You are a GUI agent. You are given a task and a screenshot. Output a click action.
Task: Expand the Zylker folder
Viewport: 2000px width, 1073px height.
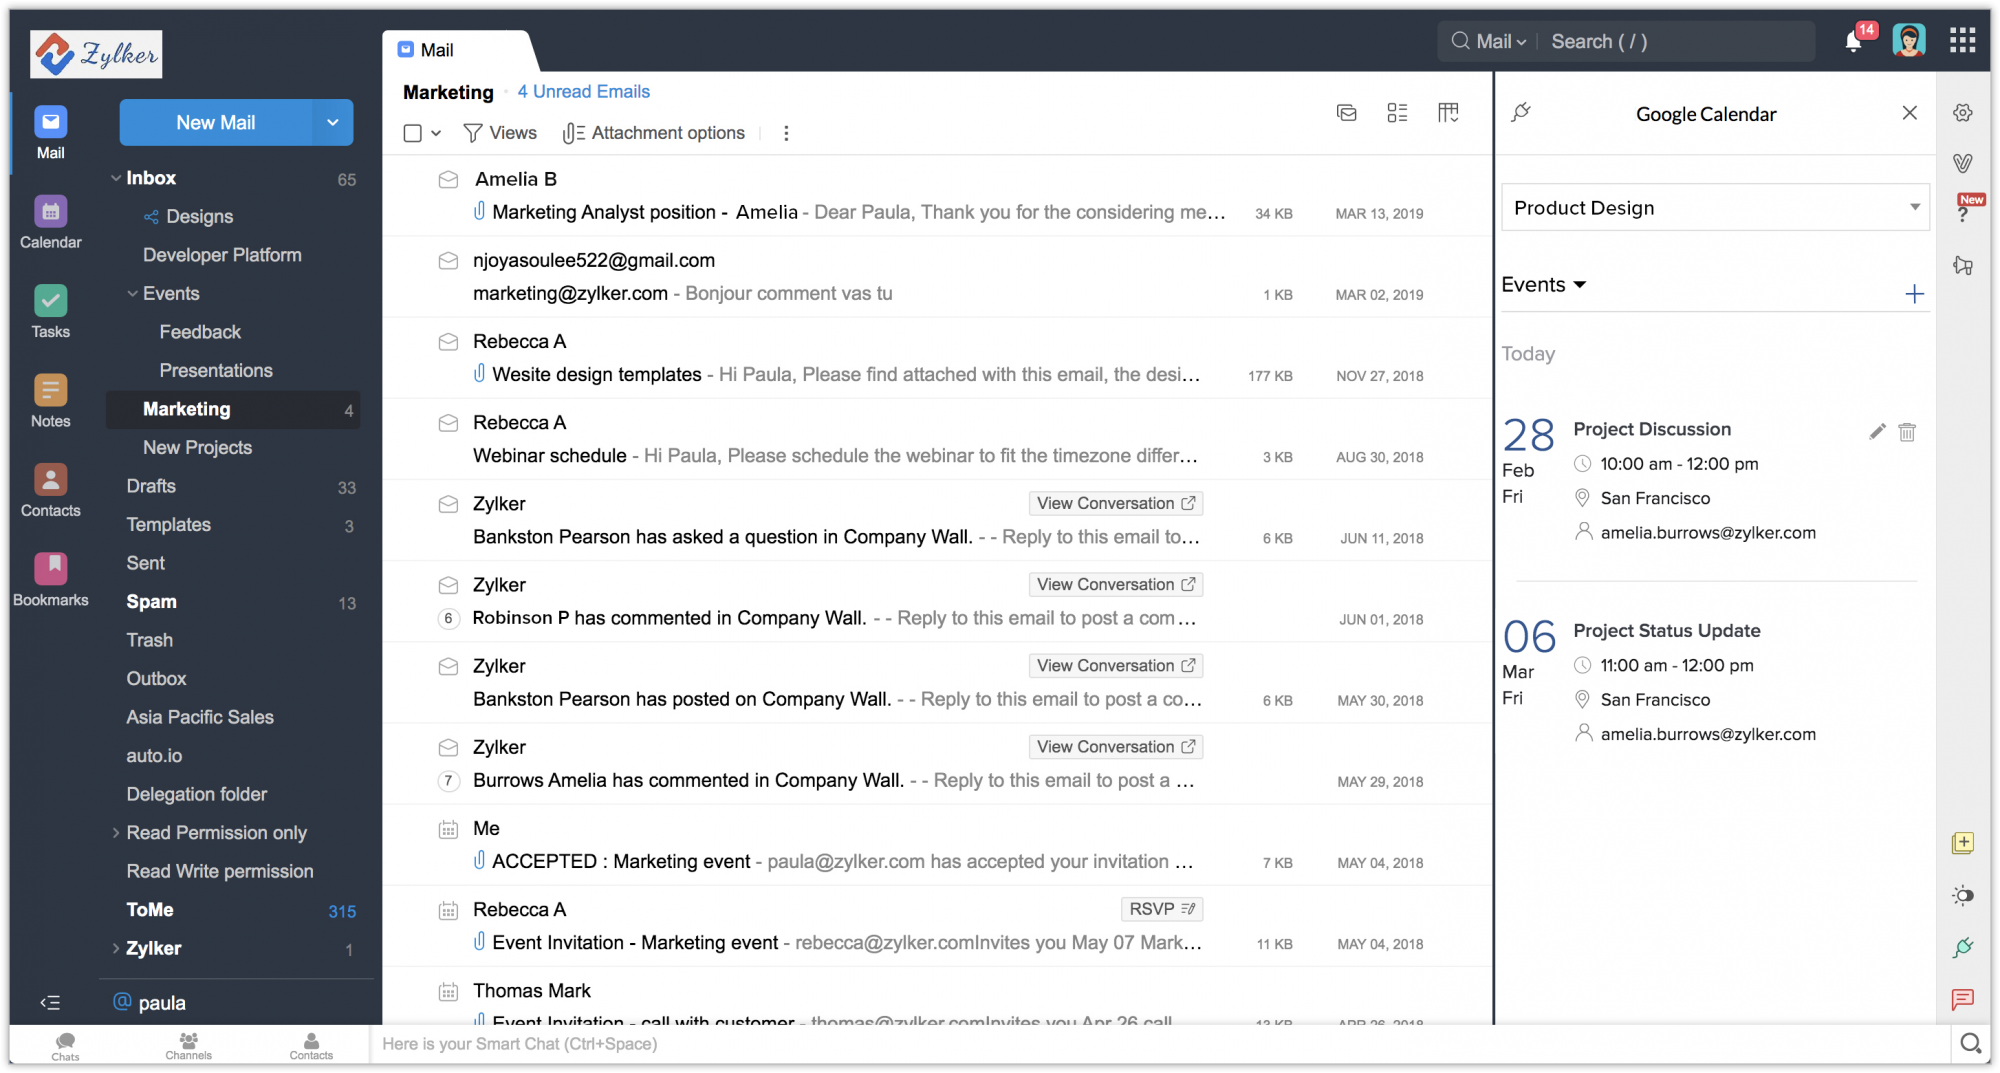click(x=116, y=948)
